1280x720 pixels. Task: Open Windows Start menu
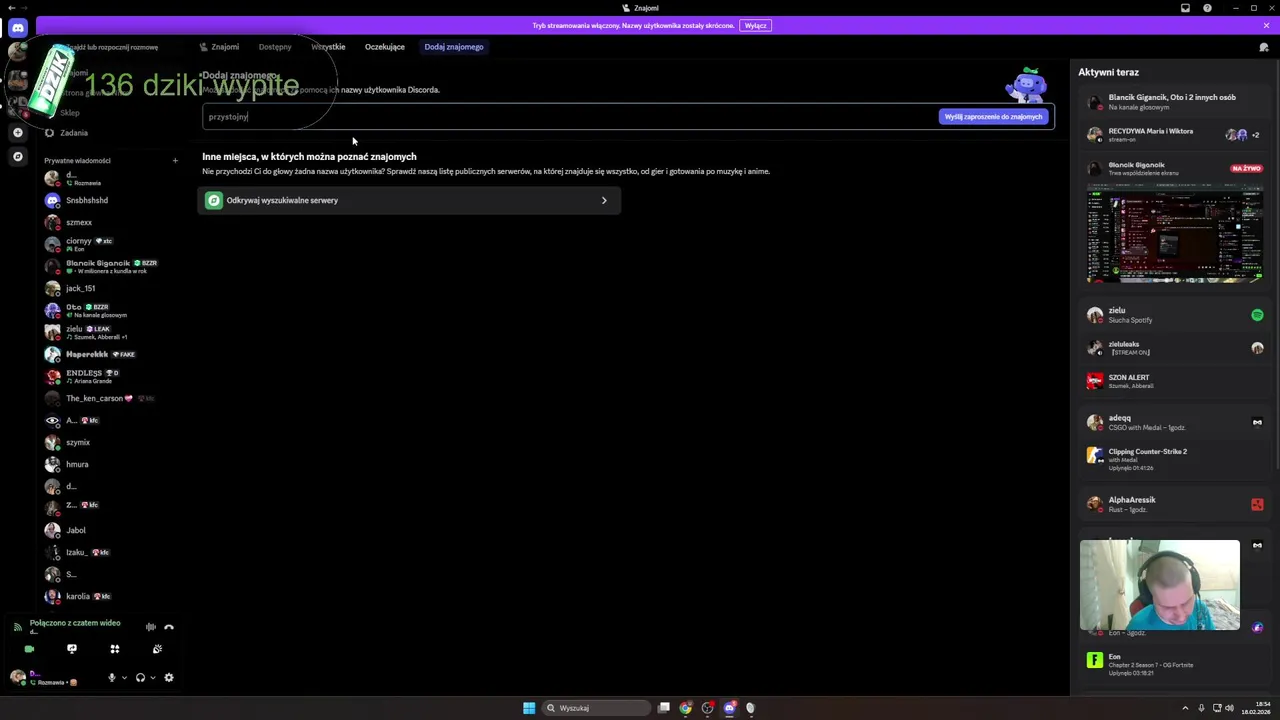click(x=529, y=708)
